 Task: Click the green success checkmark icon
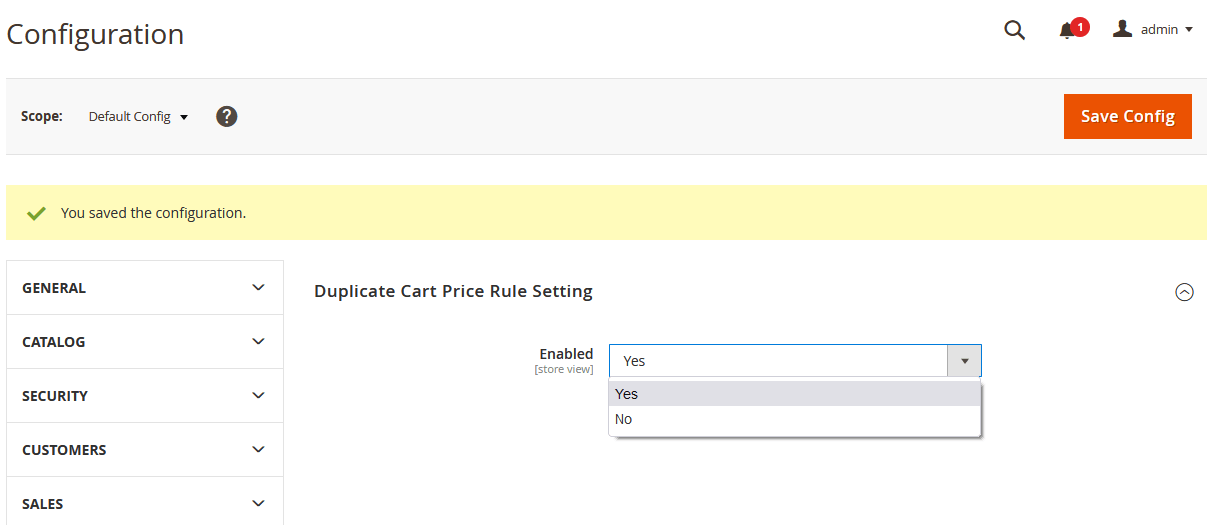tap(37, 213)
